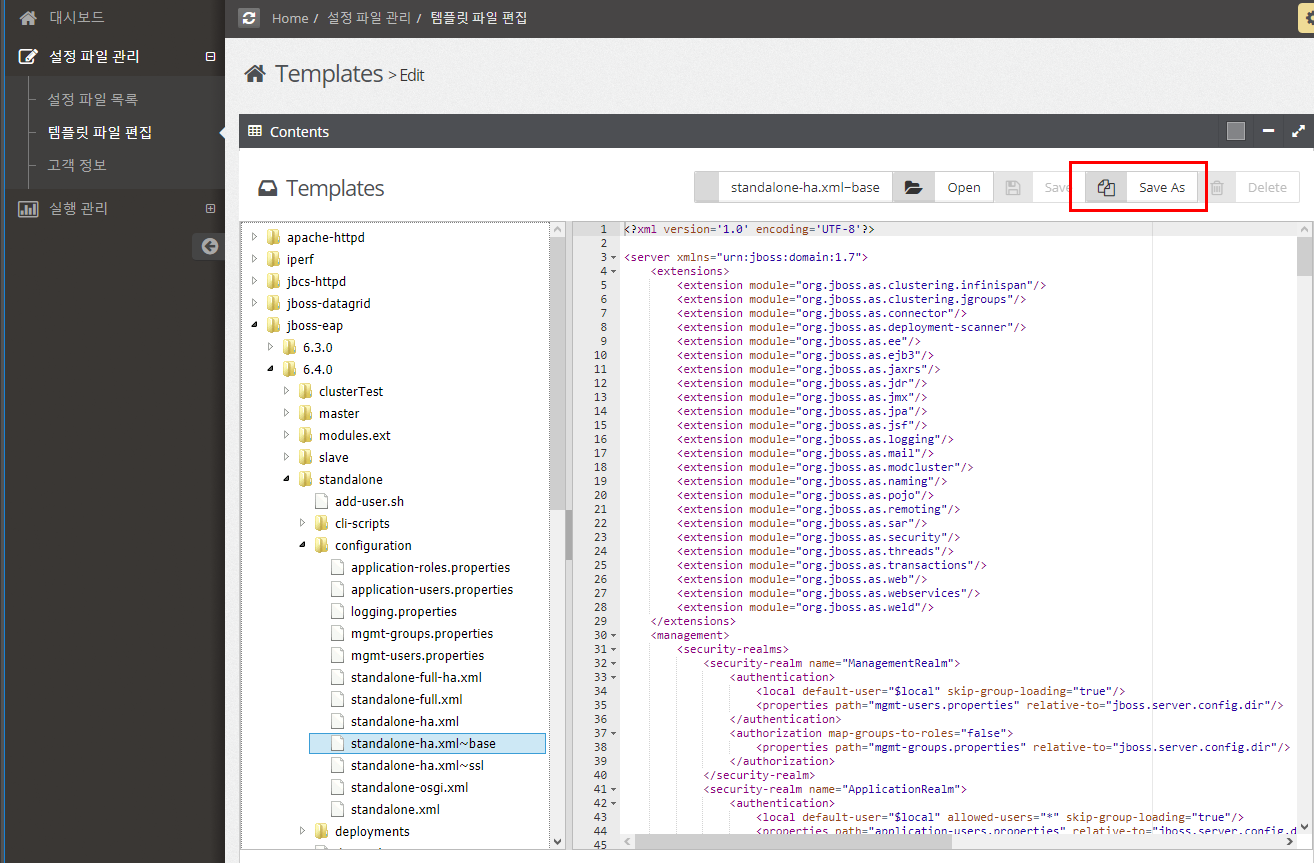Expand the apache-httpd folder
Viewport: 1314px width, 863px height.
click(255, 238)
